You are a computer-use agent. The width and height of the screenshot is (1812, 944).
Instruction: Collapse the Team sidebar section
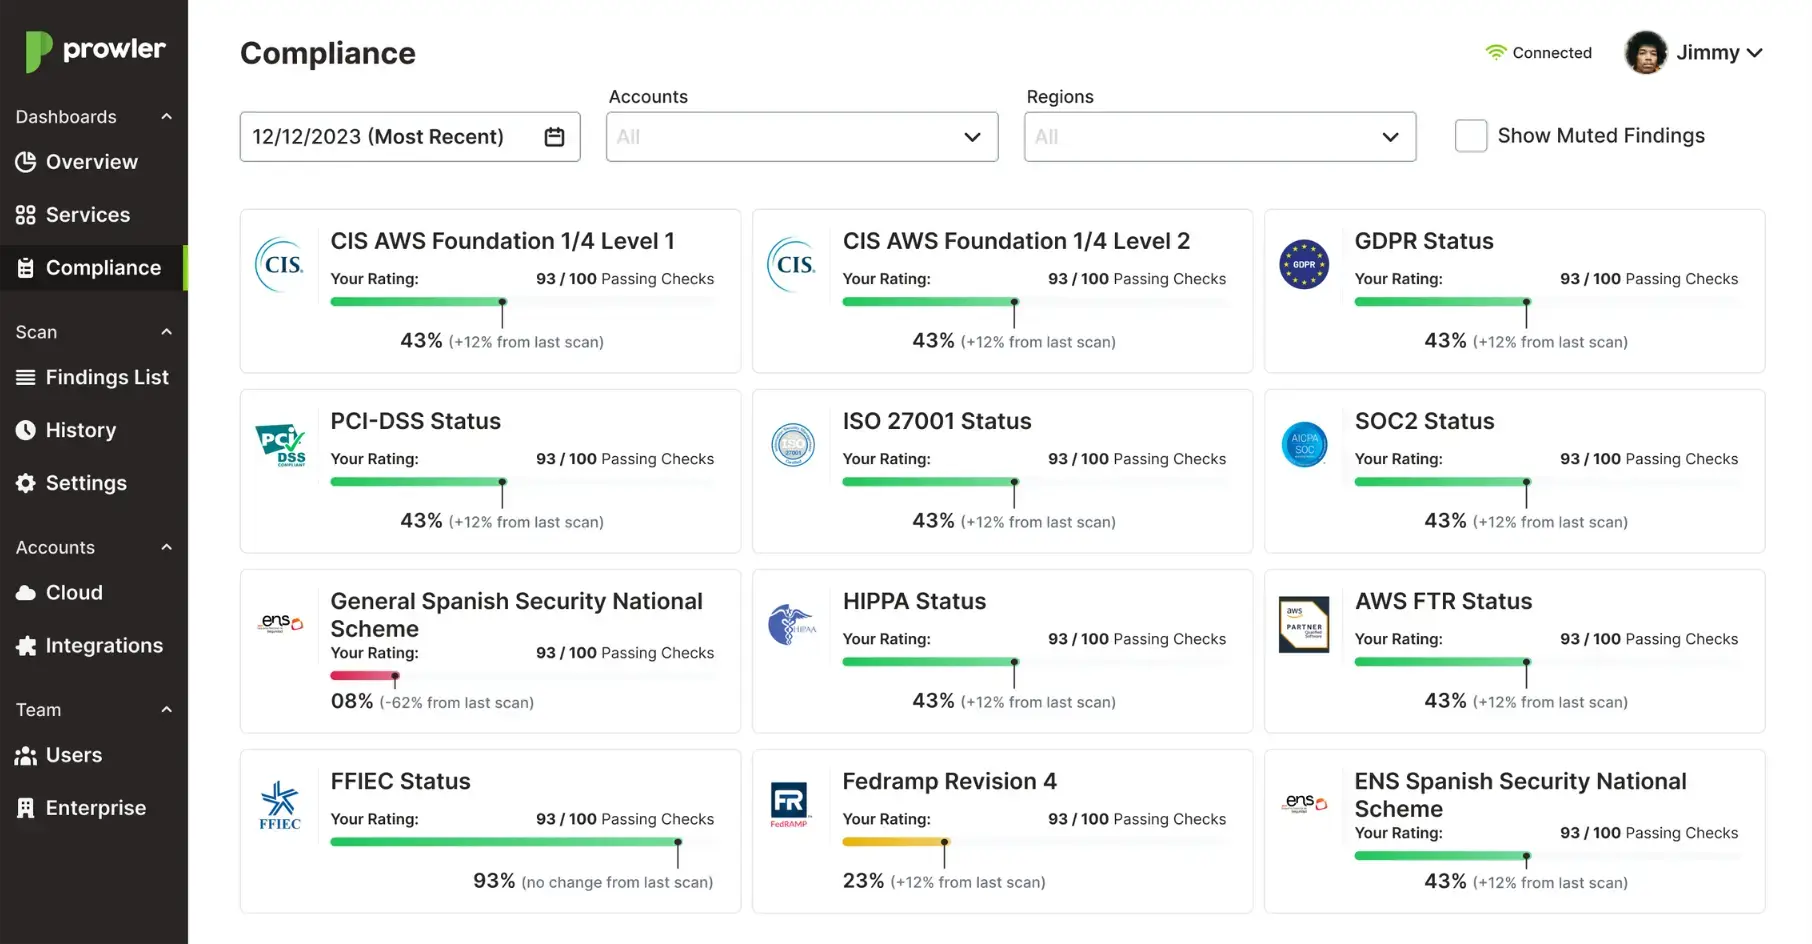[x=167, y=710]
